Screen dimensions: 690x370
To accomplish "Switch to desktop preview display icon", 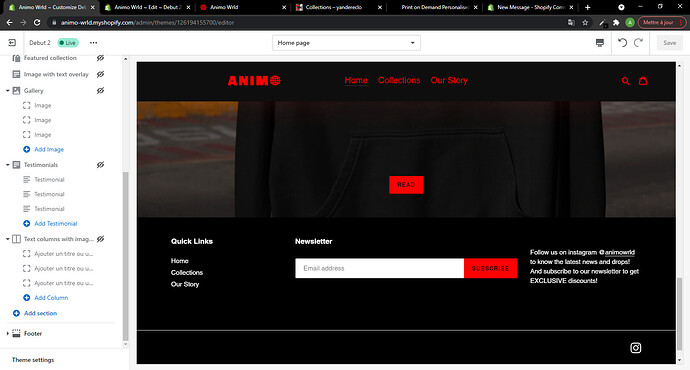I will point(600,43).
